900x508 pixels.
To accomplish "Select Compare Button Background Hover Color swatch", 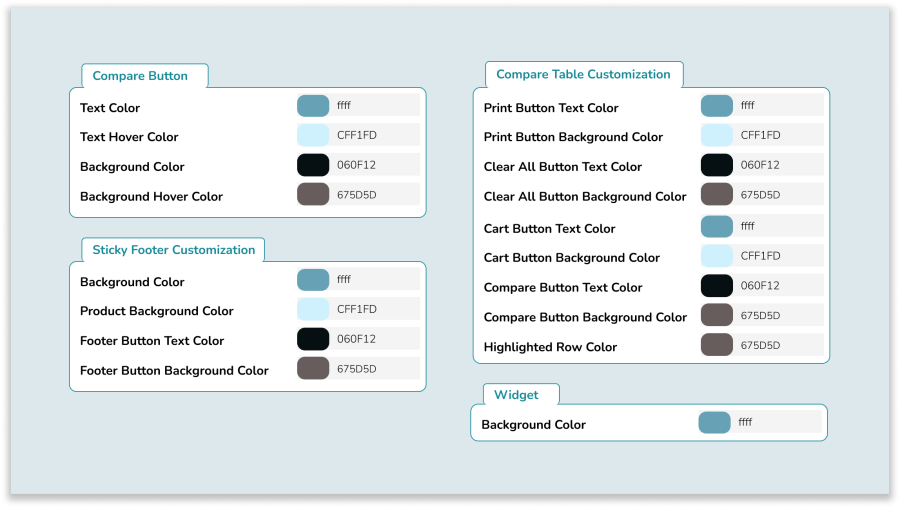I will 313,194.
